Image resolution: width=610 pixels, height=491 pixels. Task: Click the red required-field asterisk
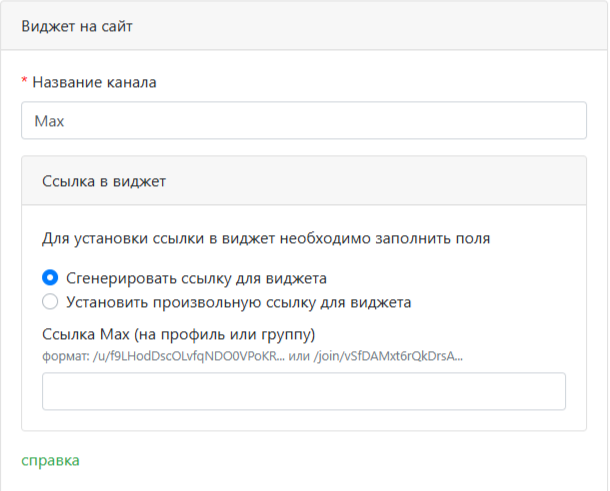pos(25,82)
